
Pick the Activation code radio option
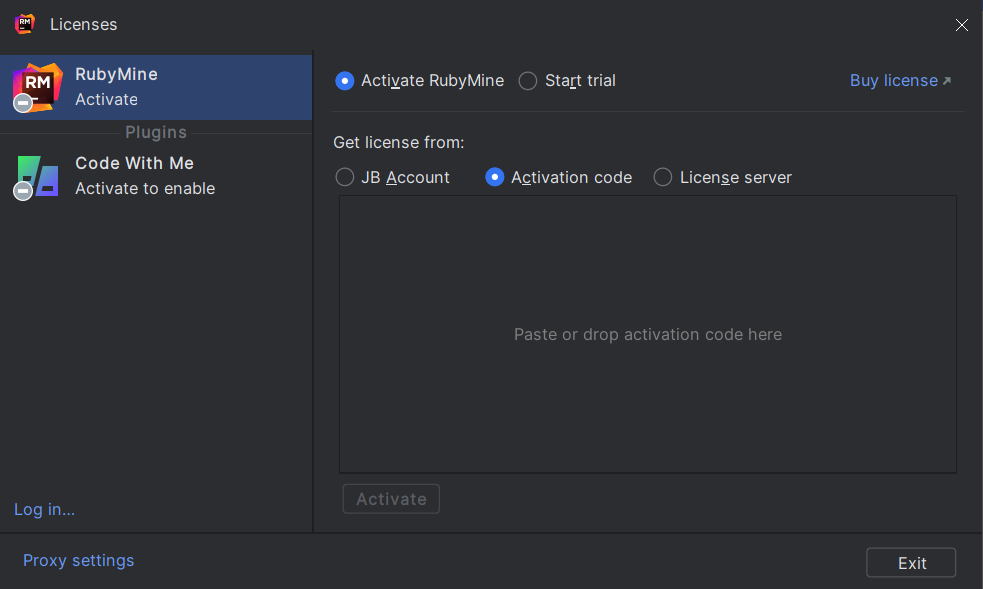[495, 177]
